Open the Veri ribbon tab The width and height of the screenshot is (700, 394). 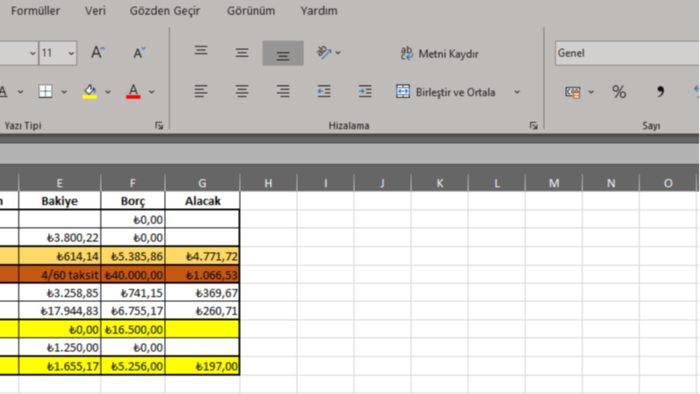click(95, 11)
